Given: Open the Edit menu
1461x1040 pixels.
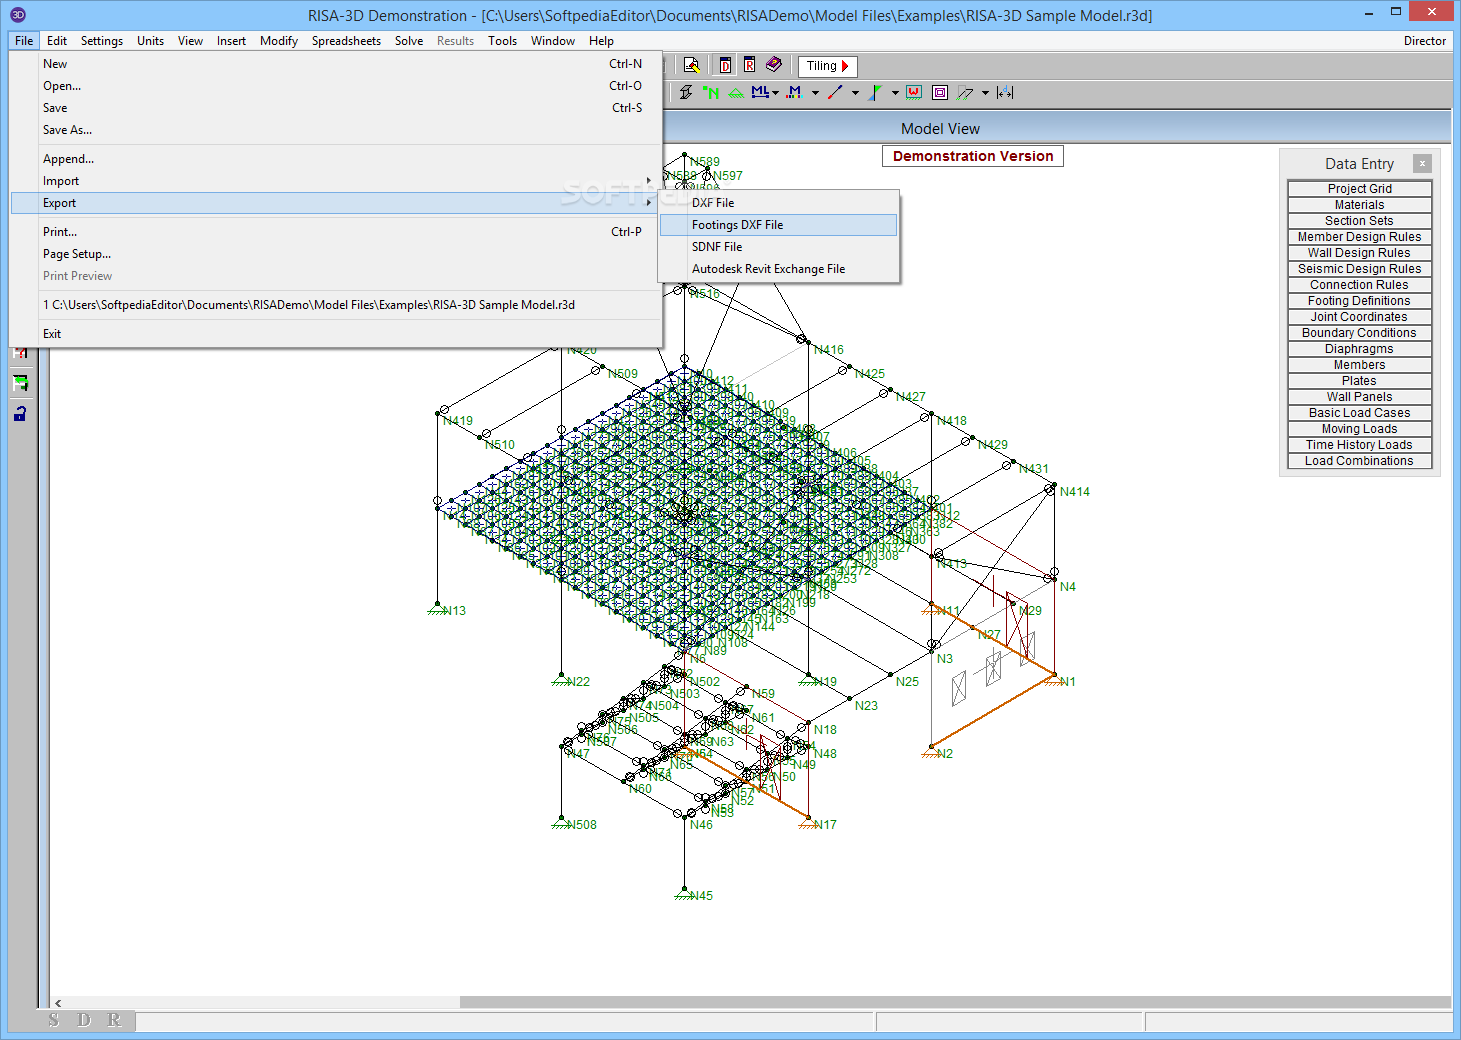Looking at the screenshot, I should tap(57, 41).
